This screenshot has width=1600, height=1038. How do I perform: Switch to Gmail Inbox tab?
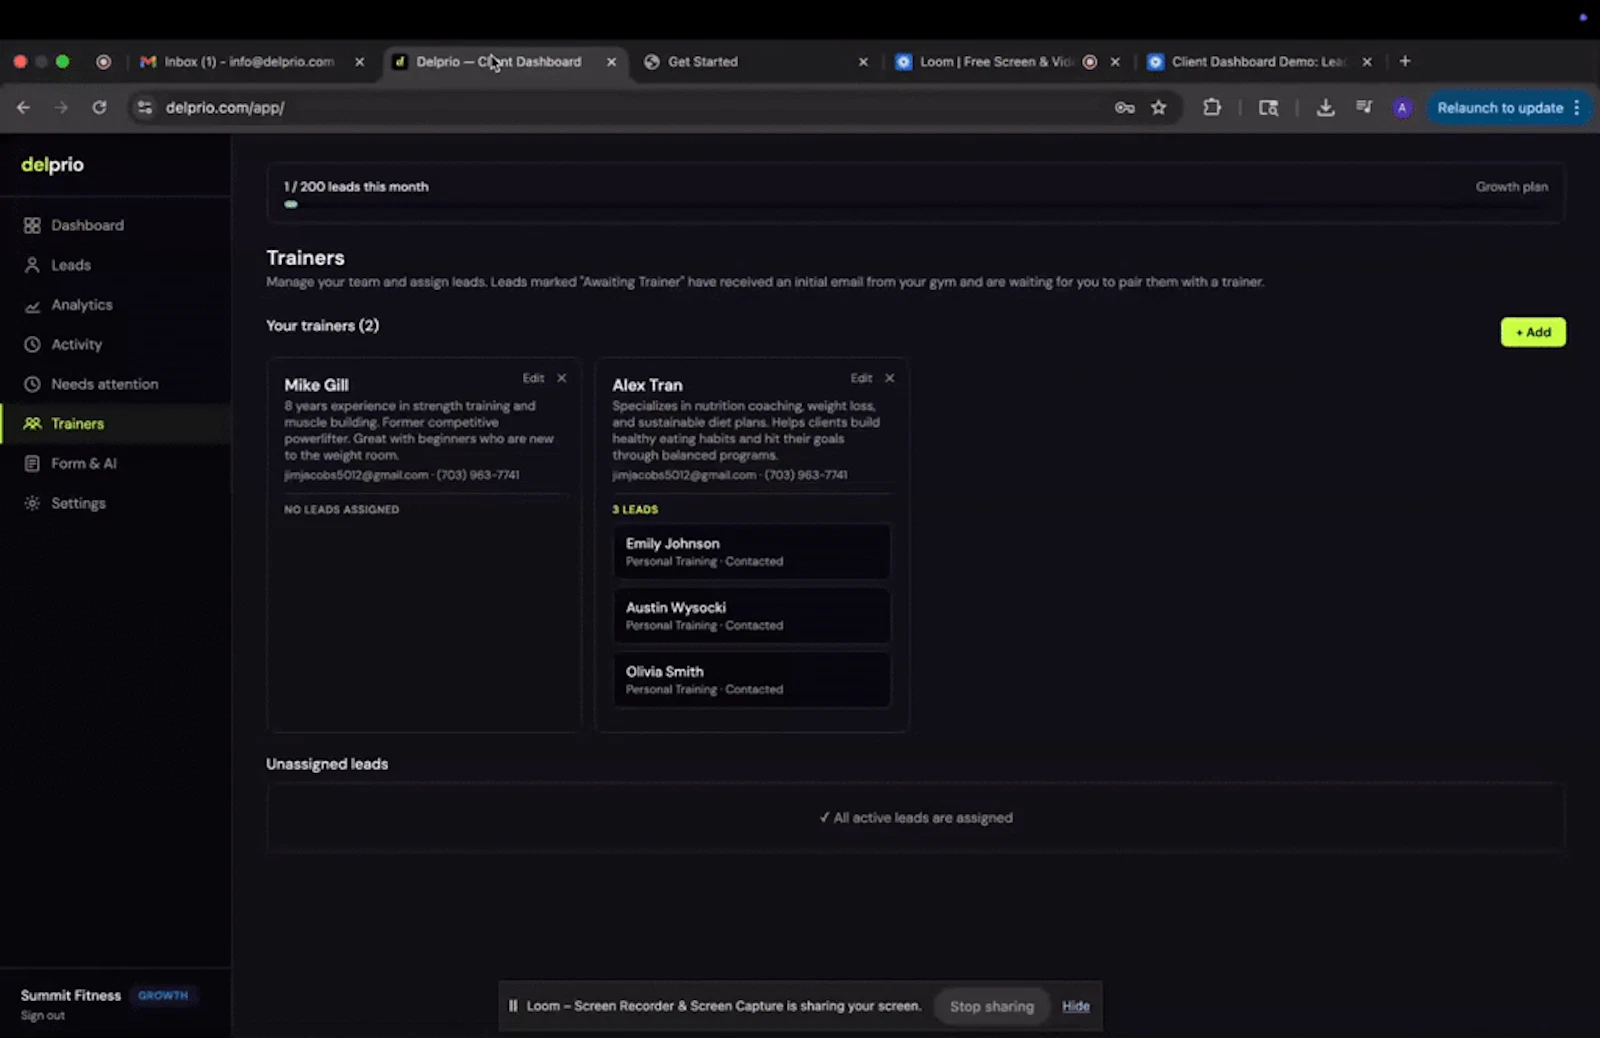coord(248,61)
